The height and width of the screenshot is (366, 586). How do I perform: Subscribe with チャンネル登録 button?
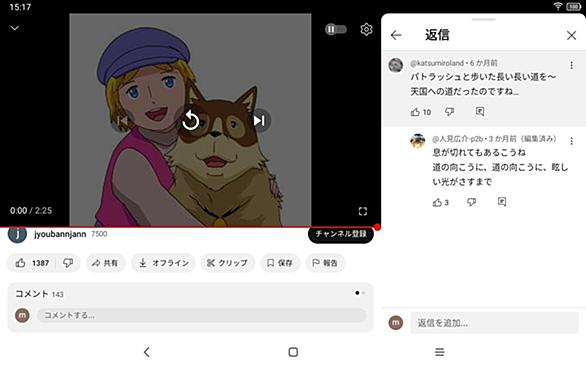pyautogui.click(x=341, y=234)
